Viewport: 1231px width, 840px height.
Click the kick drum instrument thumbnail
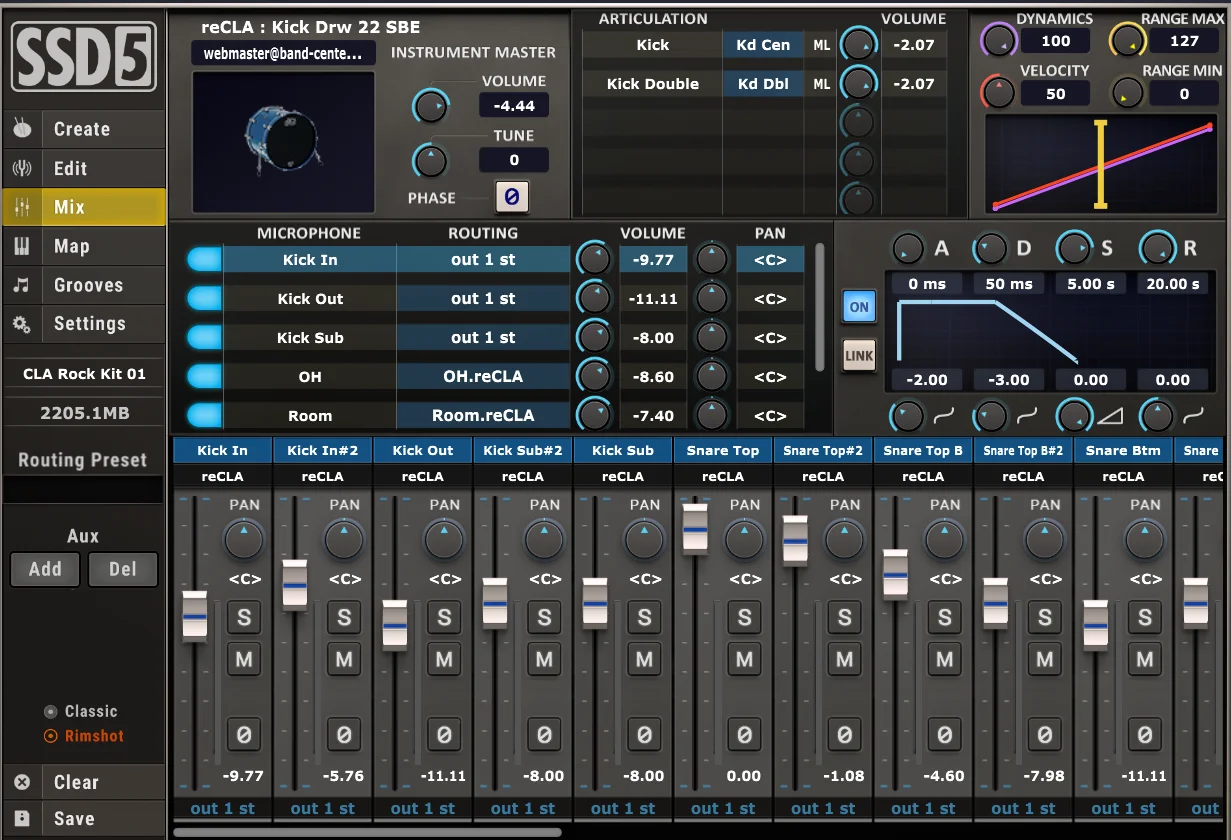284,140
